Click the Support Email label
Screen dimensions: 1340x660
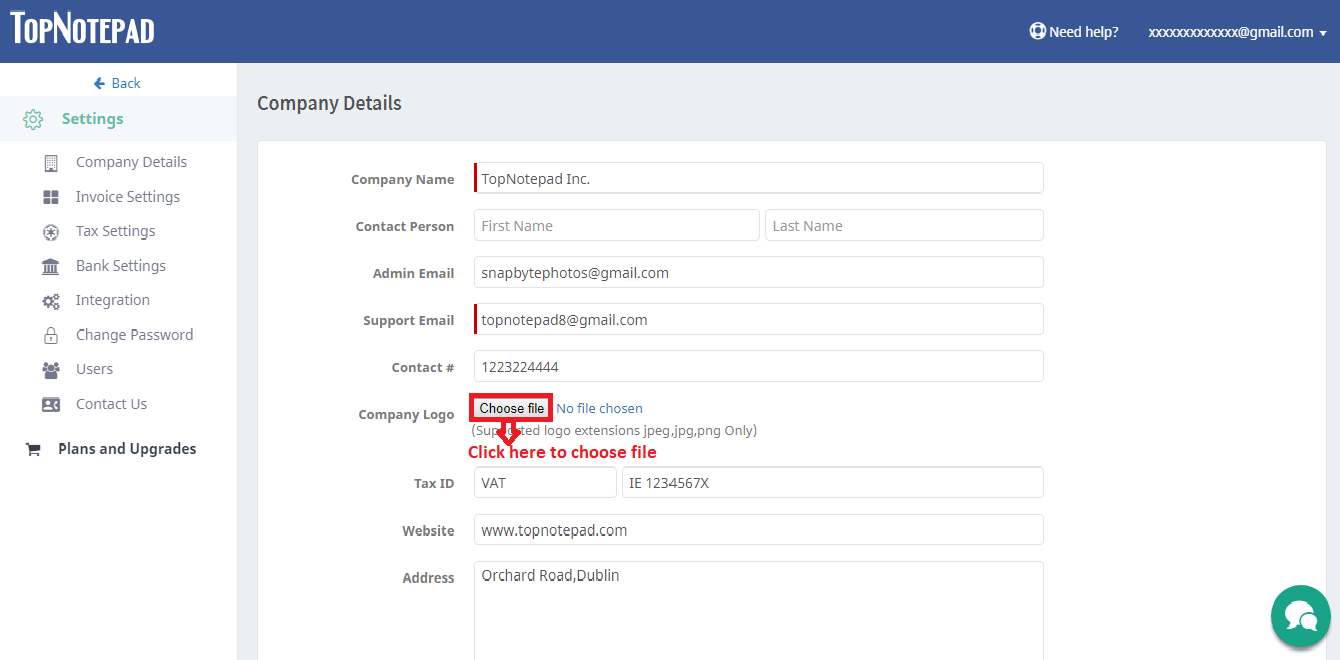pos(408,321)
